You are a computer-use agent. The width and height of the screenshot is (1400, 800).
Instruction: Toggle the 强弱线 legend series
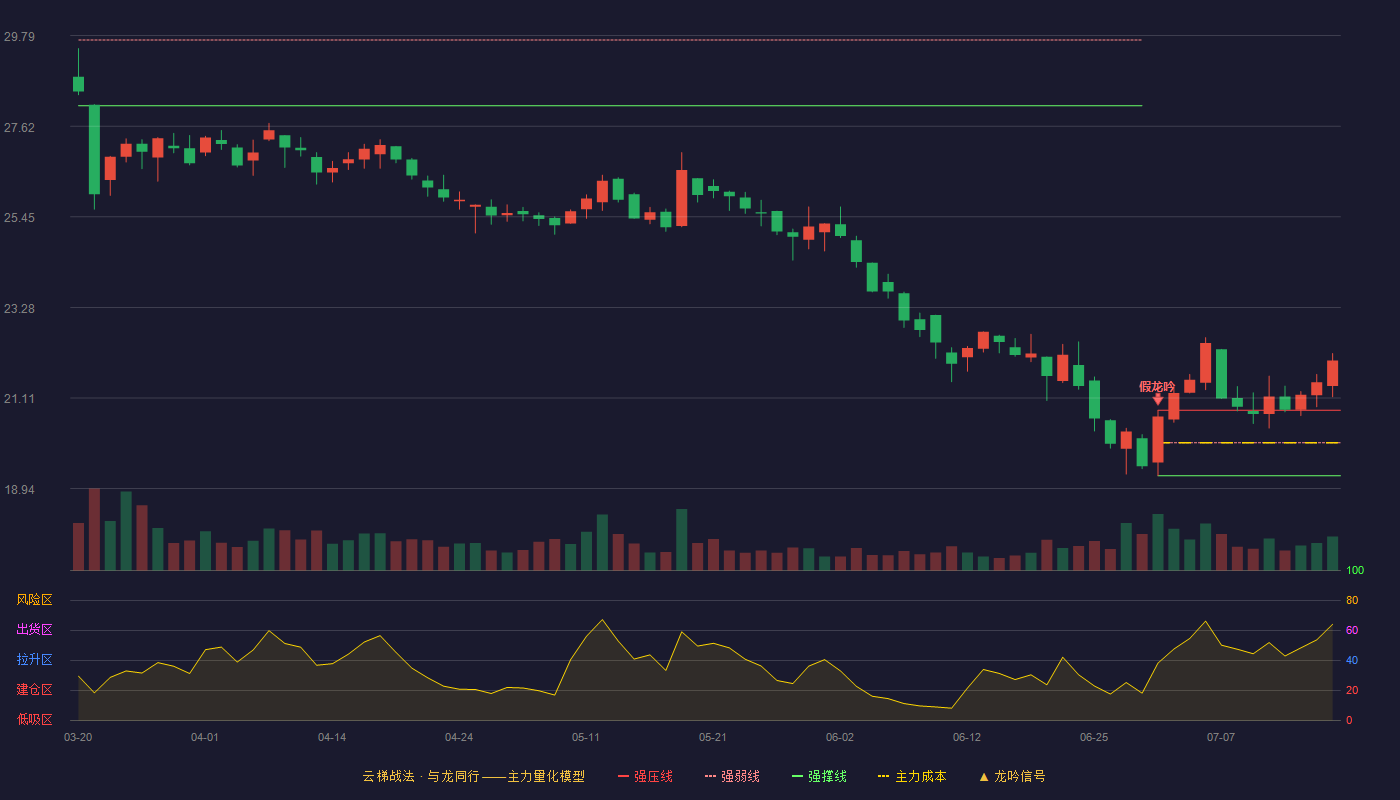coord(732,777)
